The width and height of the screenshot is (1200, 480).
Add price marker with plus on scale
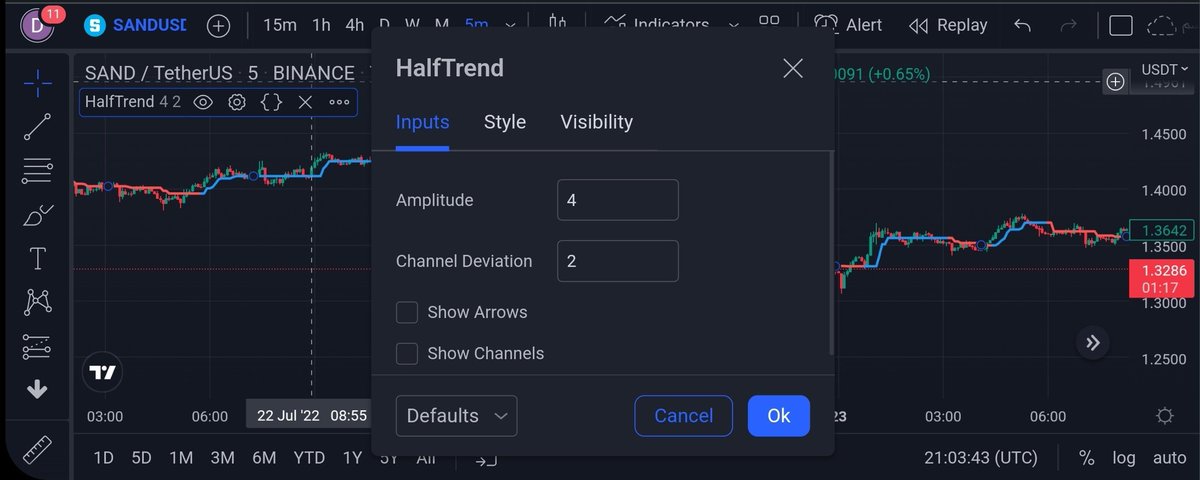click(1115, 82)
